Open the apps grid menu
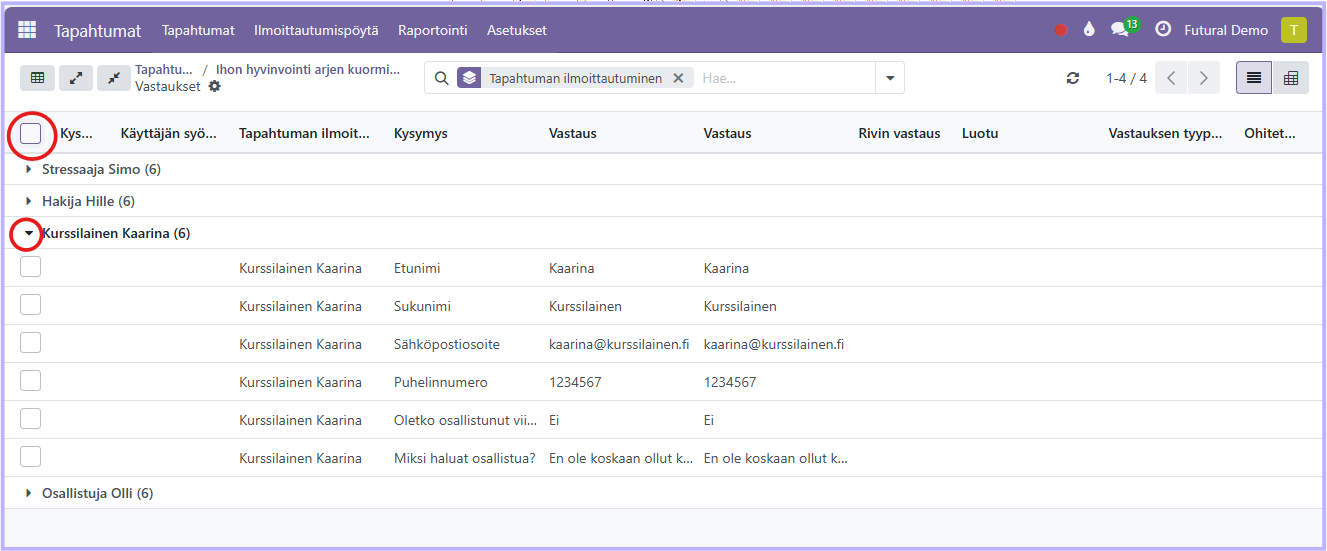 pos(27,30)
